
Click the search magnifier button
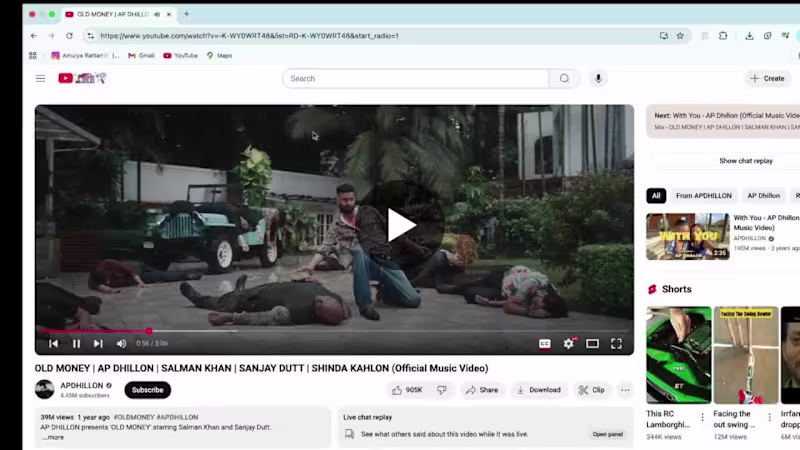click(x=564, y=79)
